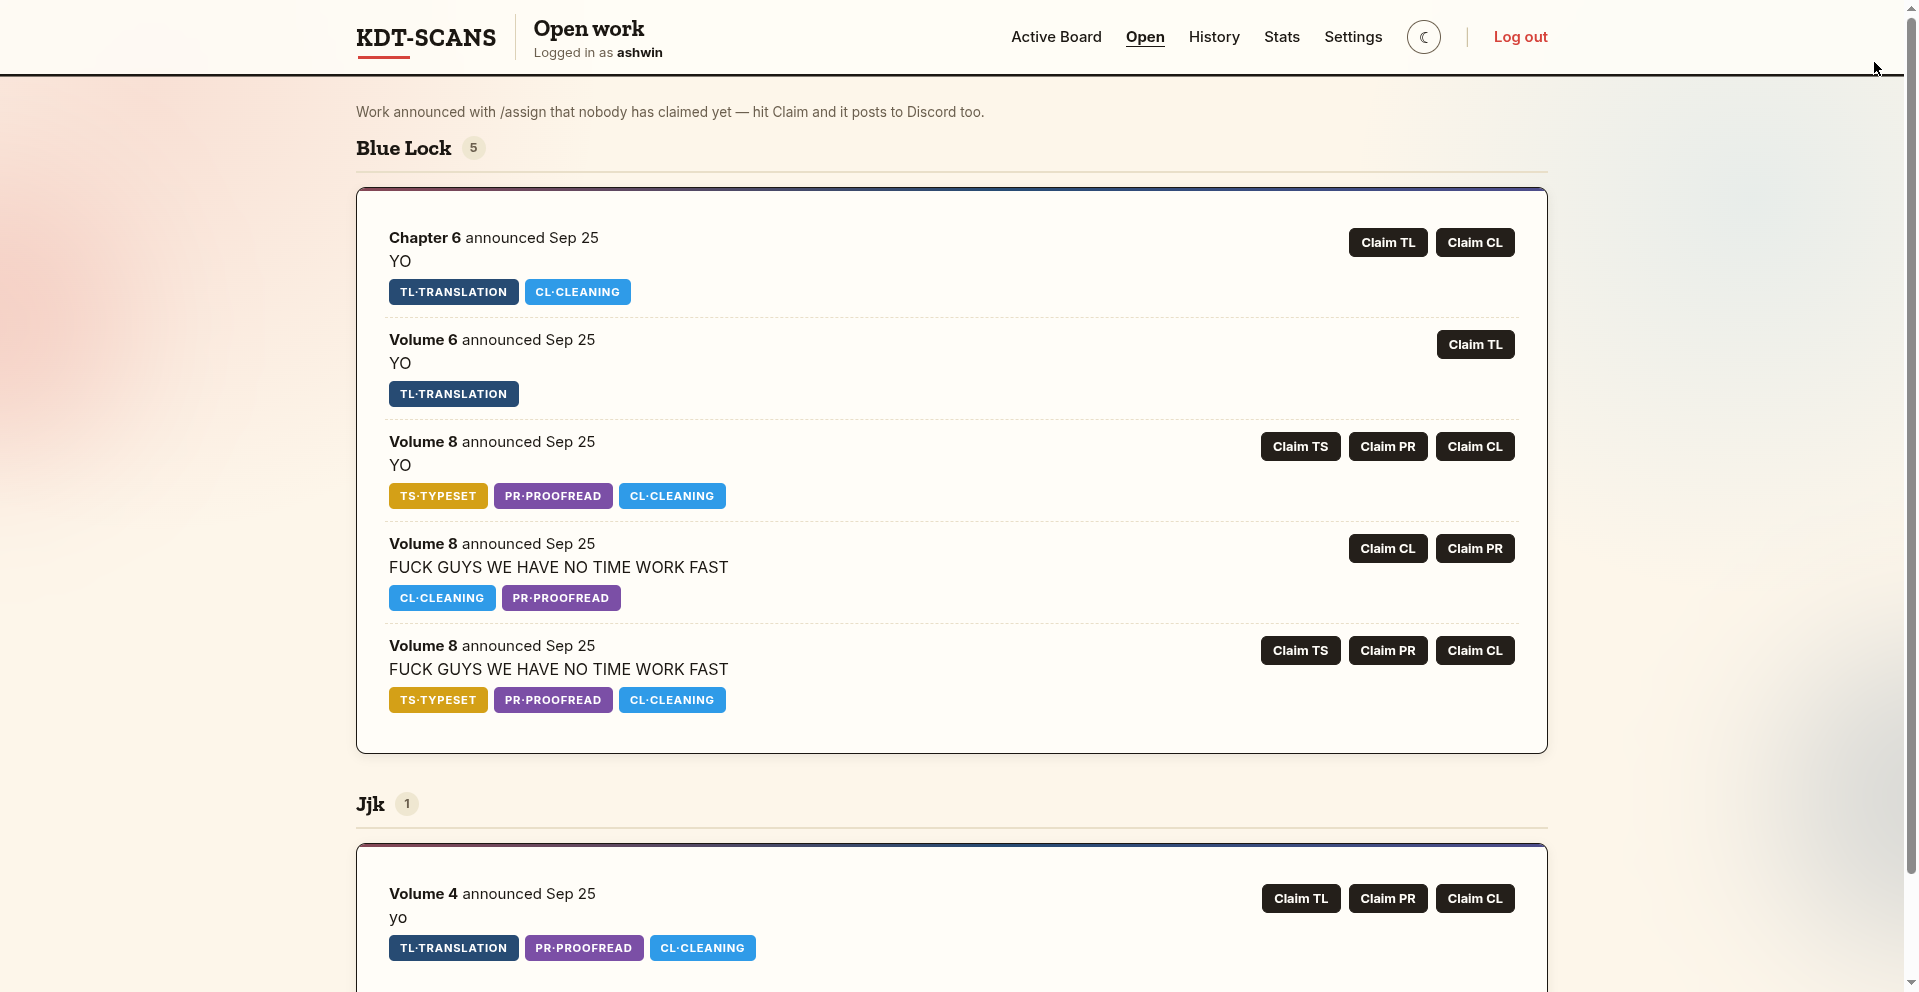Click the Open work page title
This screenshot has width=1919, height=992.
pyautogui.click(x=589, y=28)
